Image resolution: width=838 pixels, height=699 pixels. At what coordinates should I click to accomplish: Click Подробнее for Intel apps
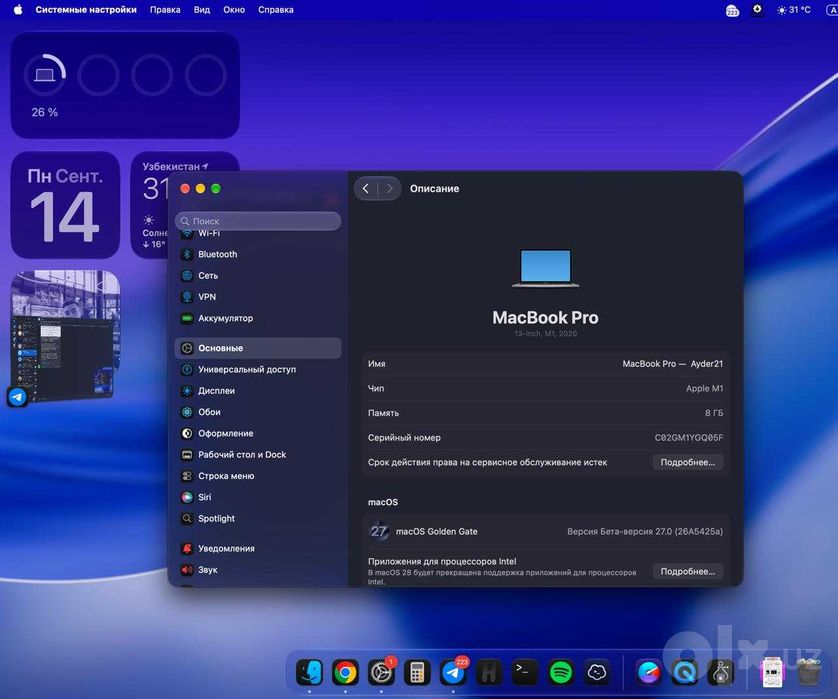coord(687,571)
